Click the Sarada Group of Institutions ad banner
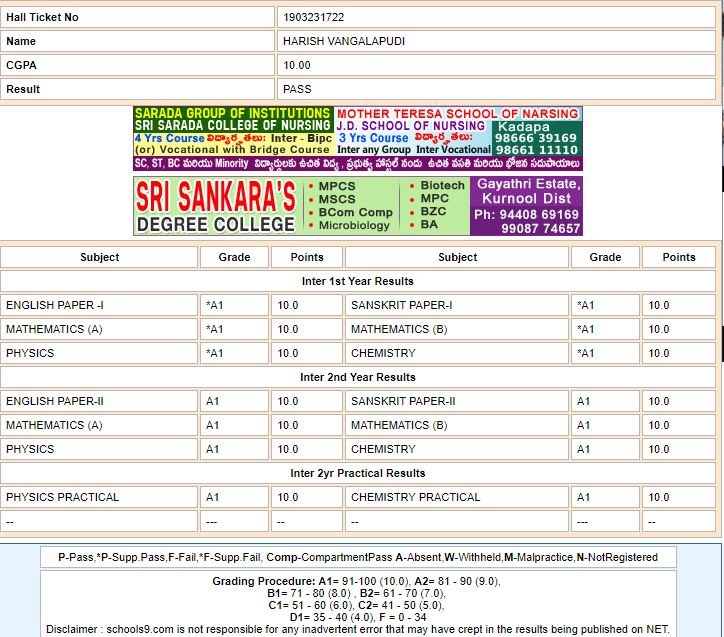 [233, 131]
